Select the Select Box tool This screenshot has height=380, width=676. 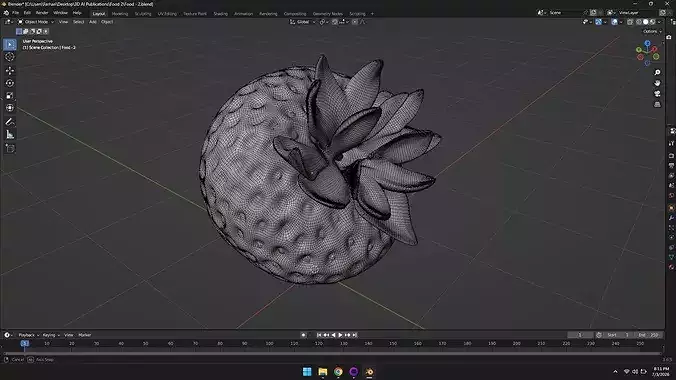[x=10, y=44]
